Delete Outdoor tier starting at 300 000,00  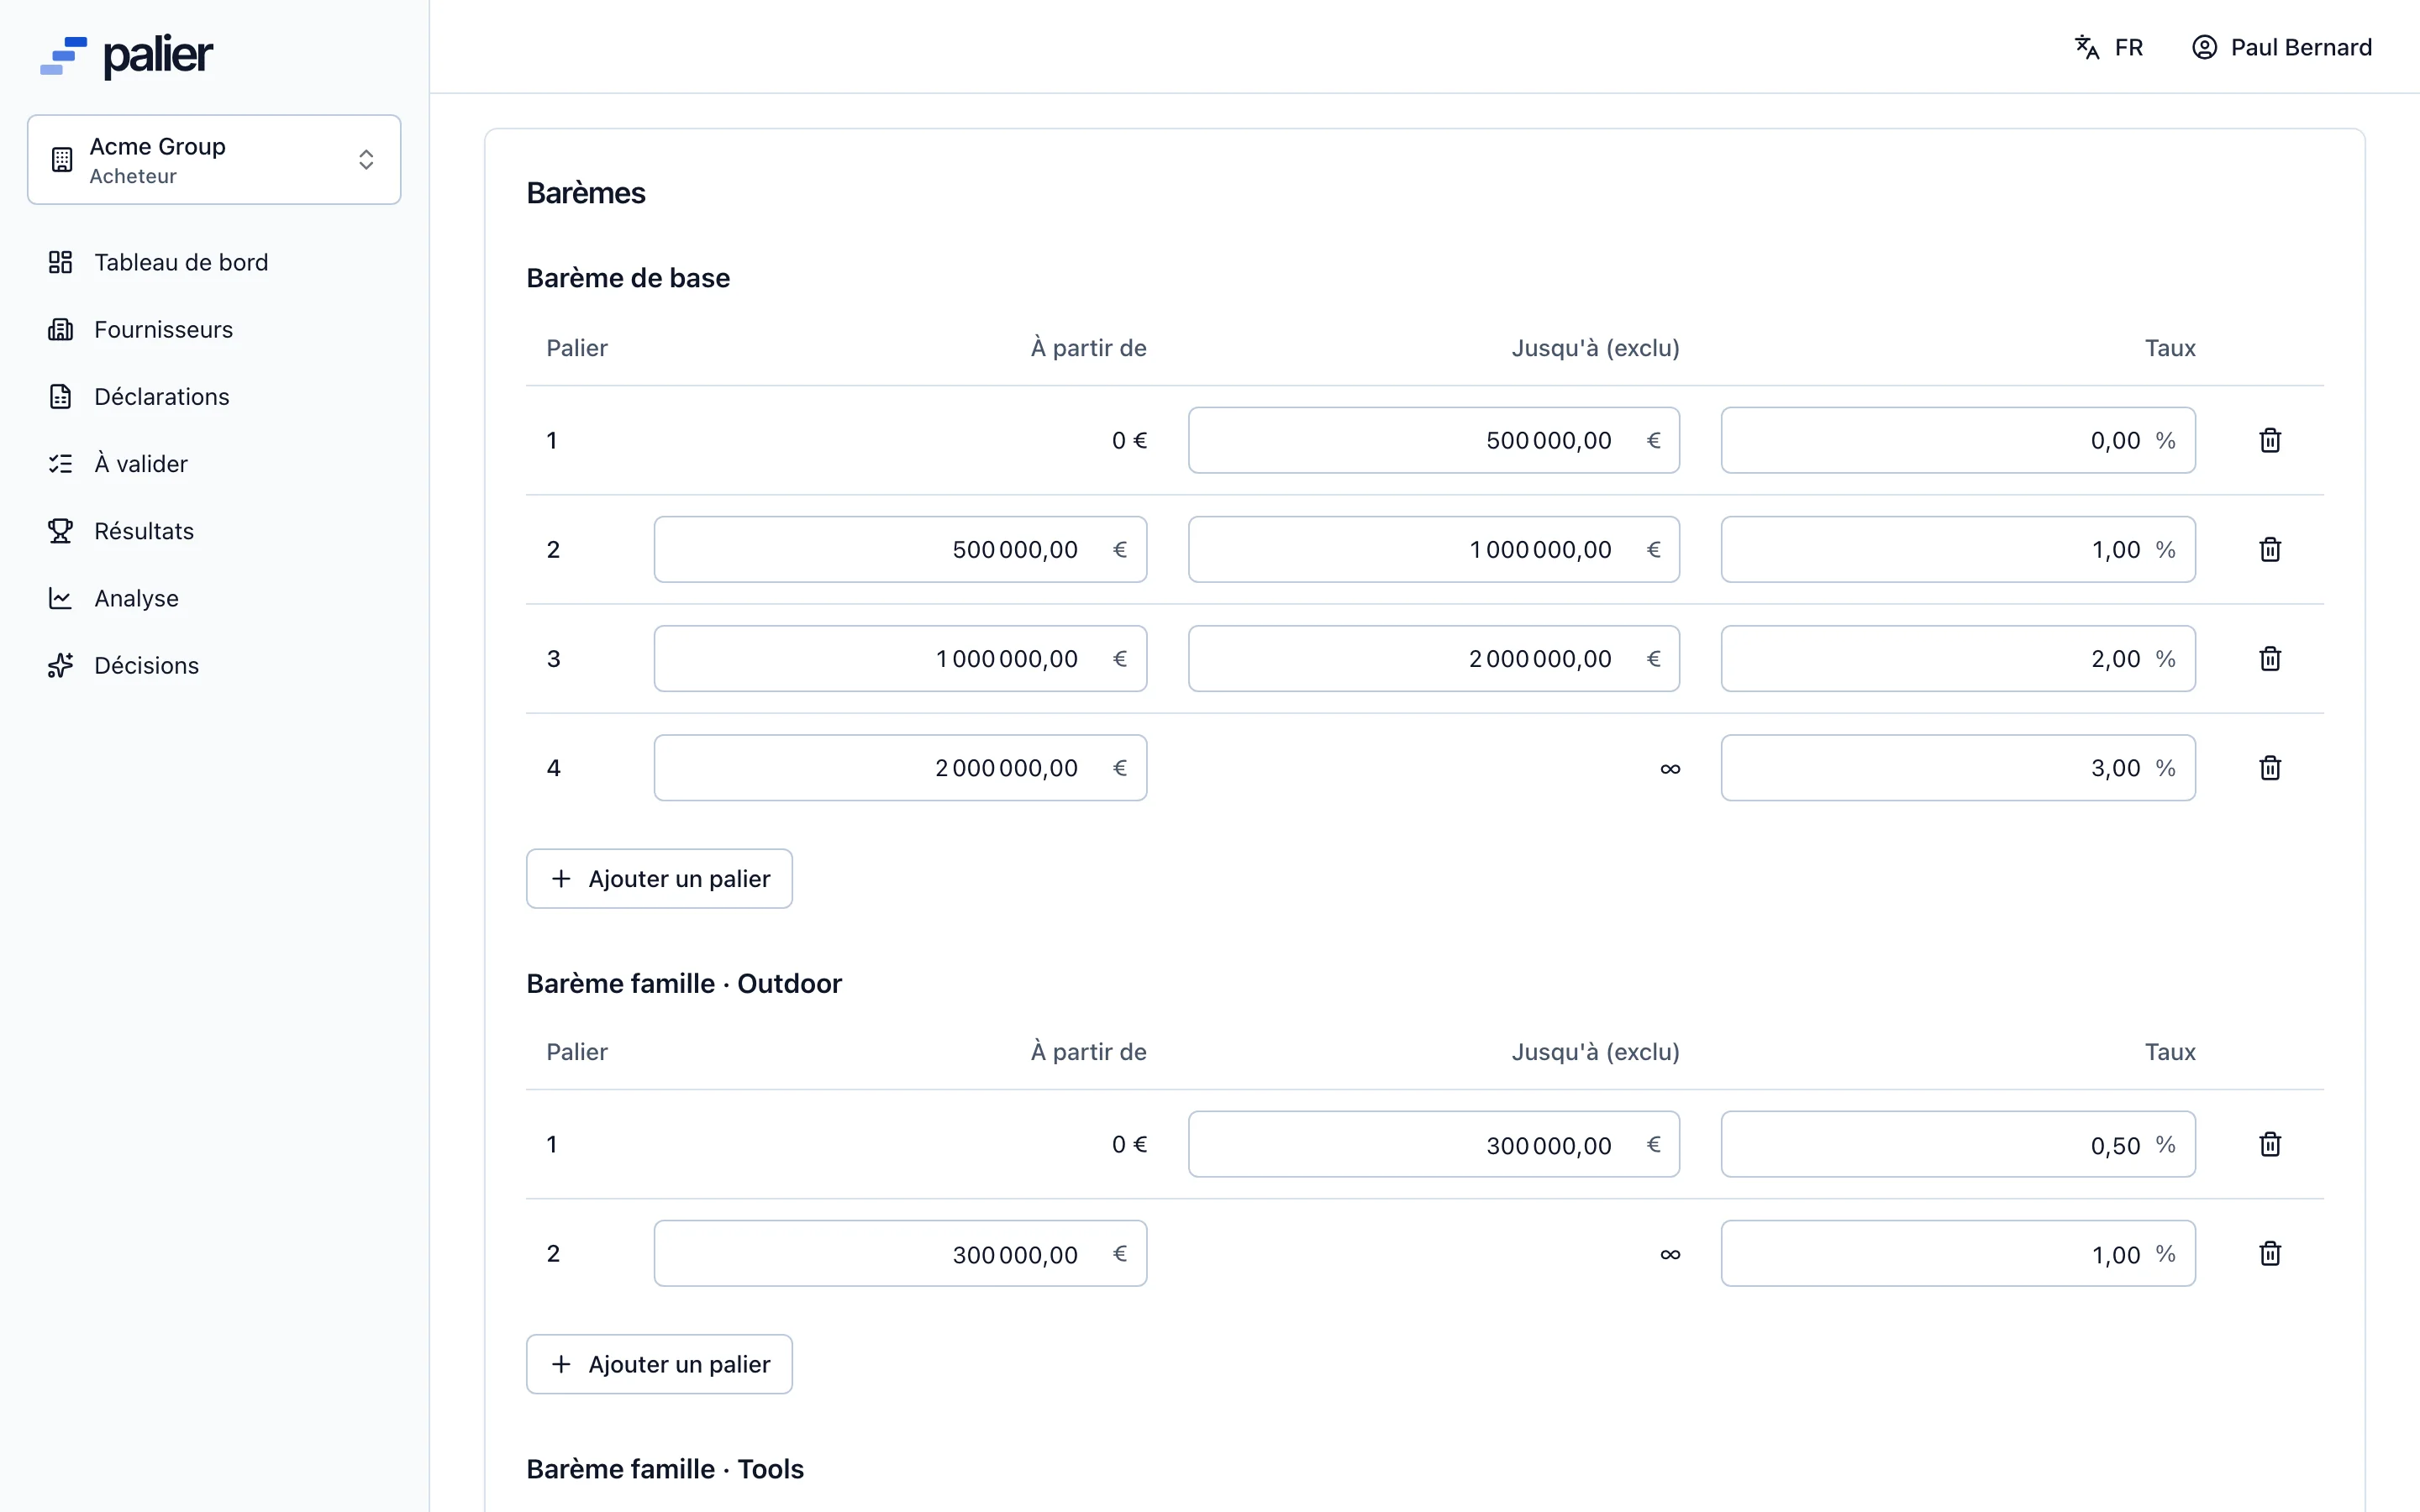[2269, 1253]
